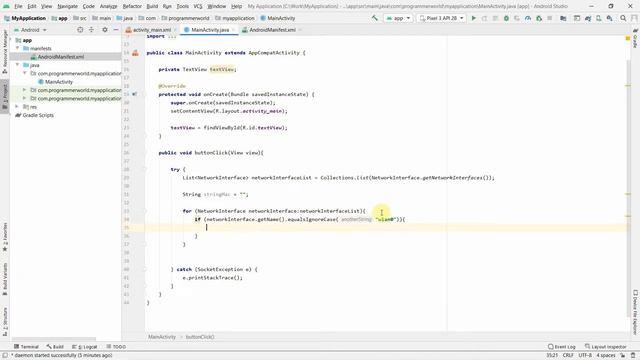Open the Logcat tool window

click(84, 347)
